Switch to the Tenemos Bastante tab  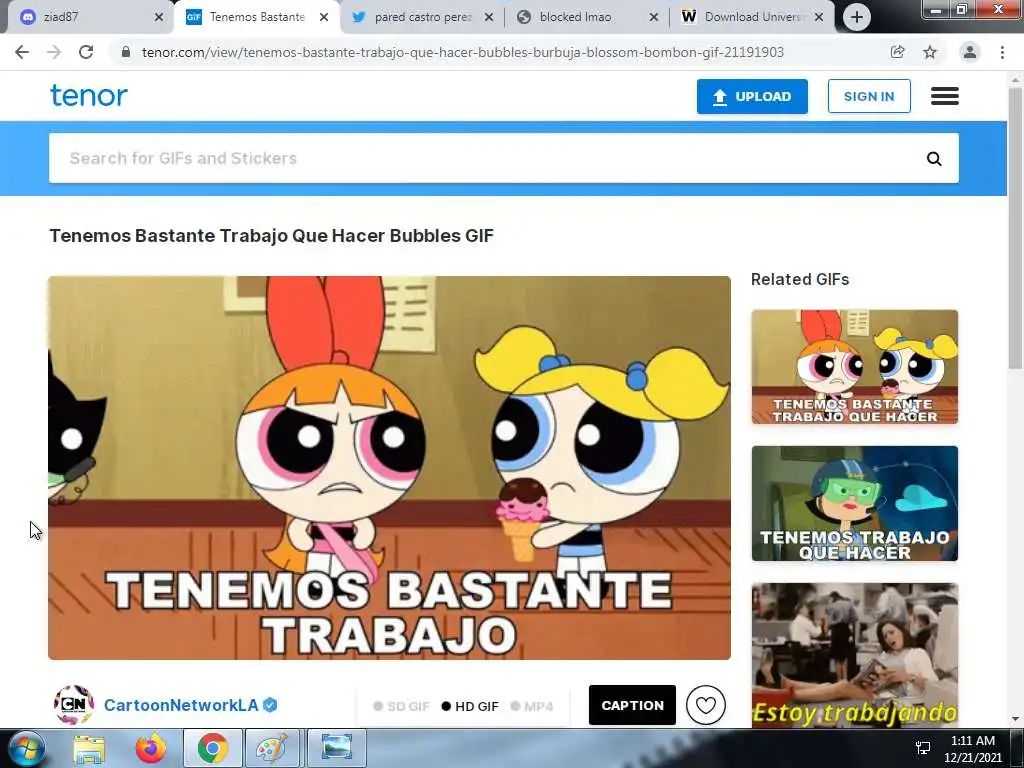[257, 17]
